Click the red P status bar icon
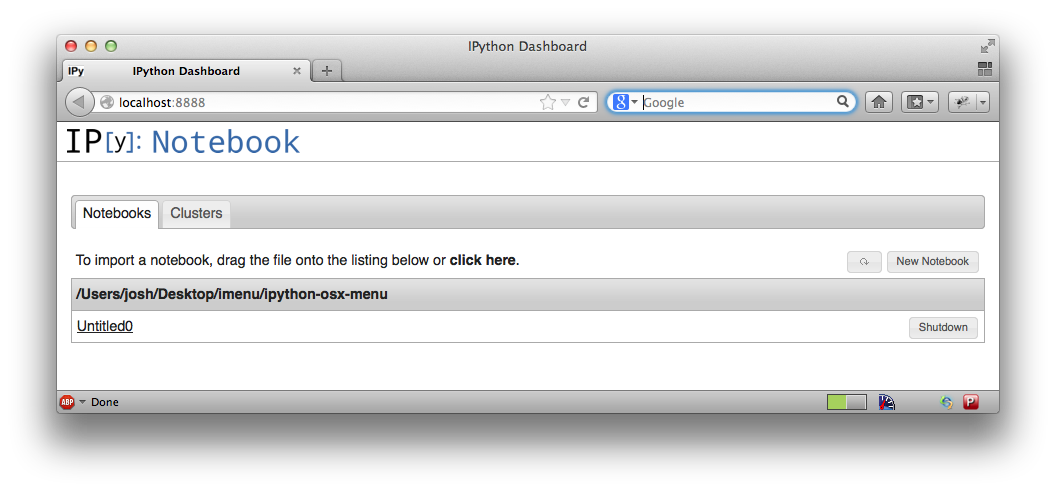 point(970,402)
